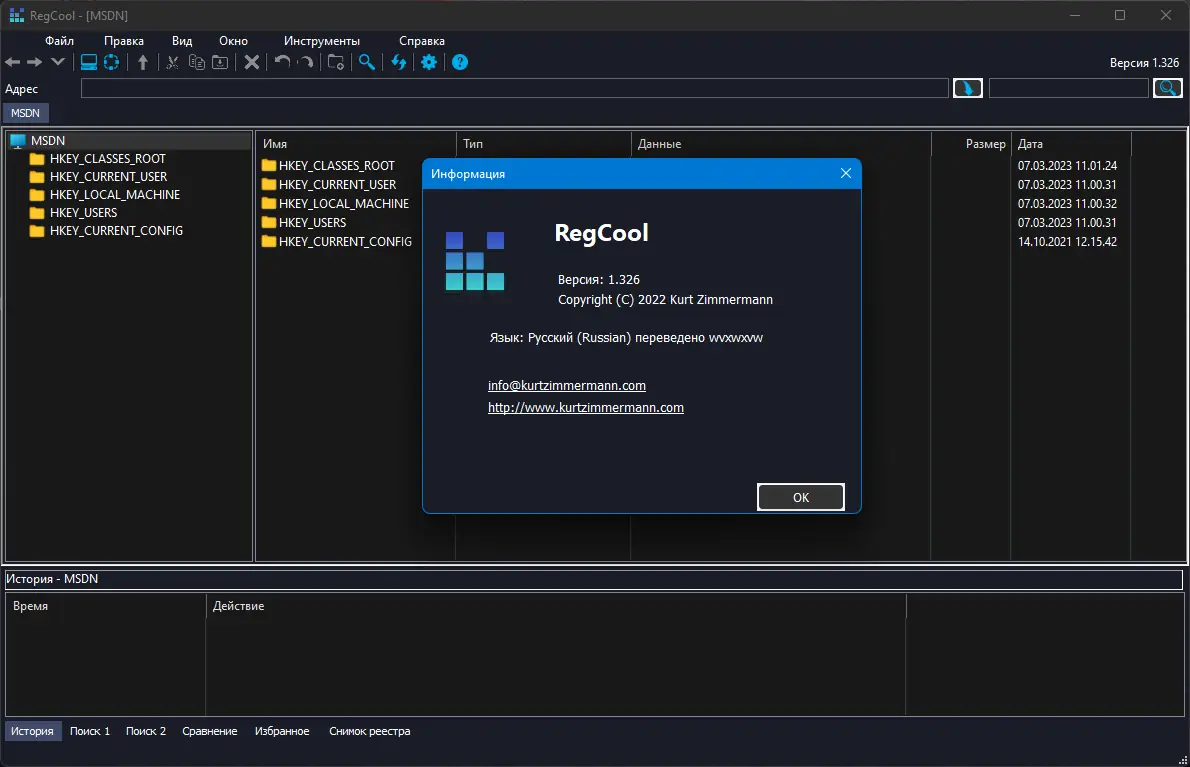Click the New key folder icon

[336, 62]
